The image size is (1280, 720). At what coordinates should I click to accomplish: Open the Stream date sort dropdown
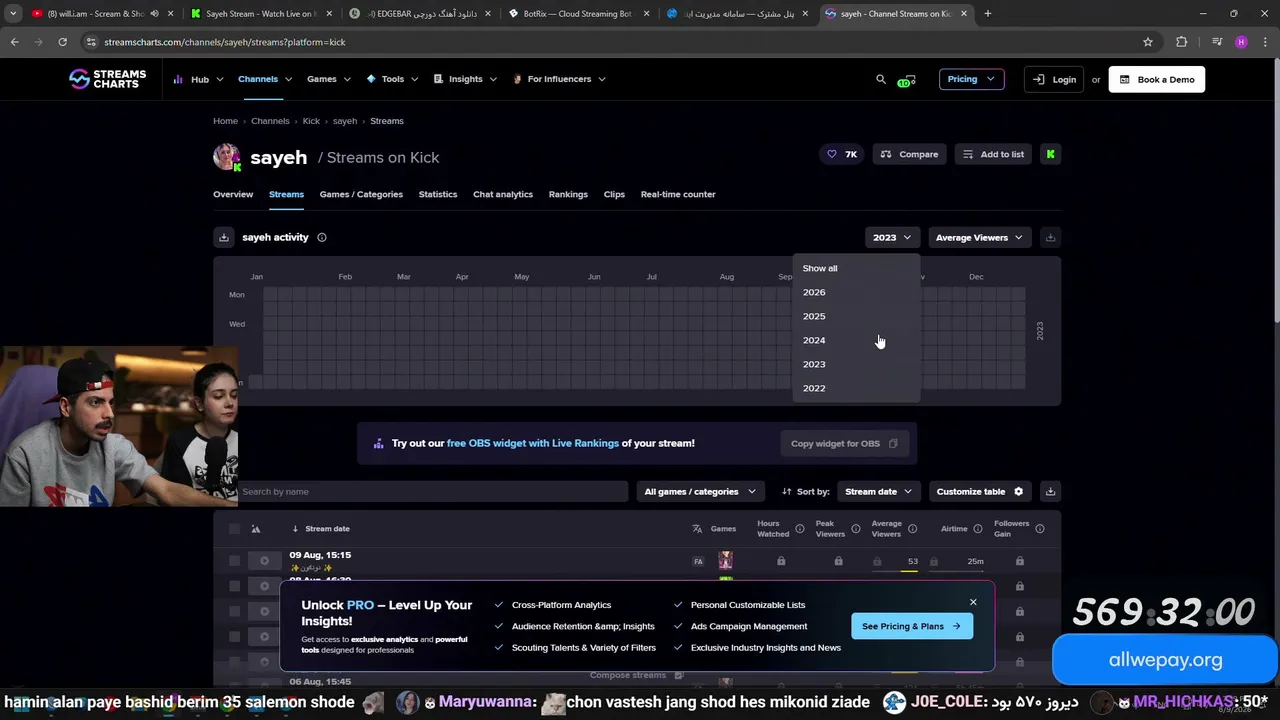tap(879, 491)
